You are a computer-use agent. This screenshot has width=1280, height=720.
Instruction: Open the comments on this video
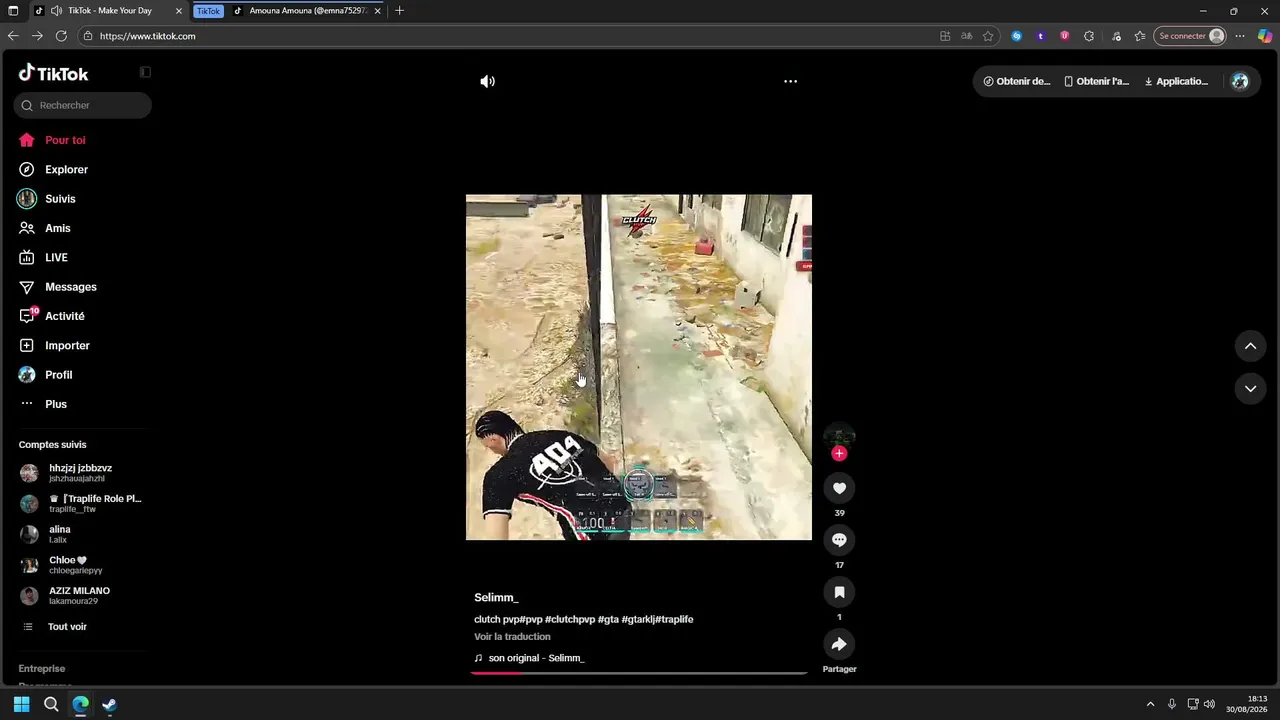[839, 540]
